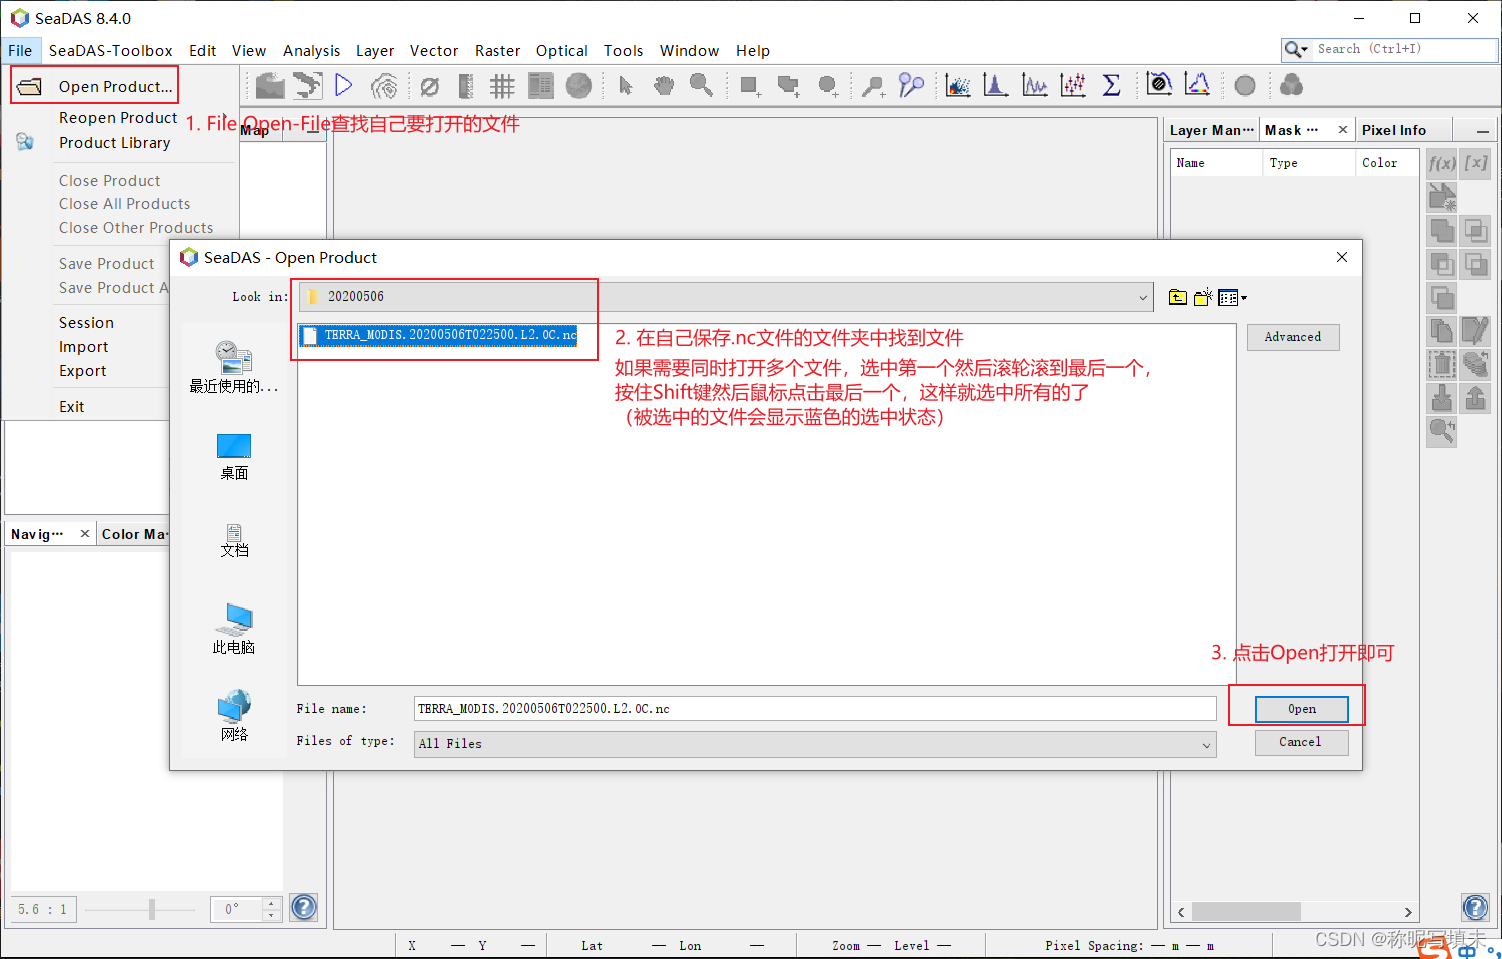Open the File menu
Viewport: 1502px width, 959px height.
point(20,50)
